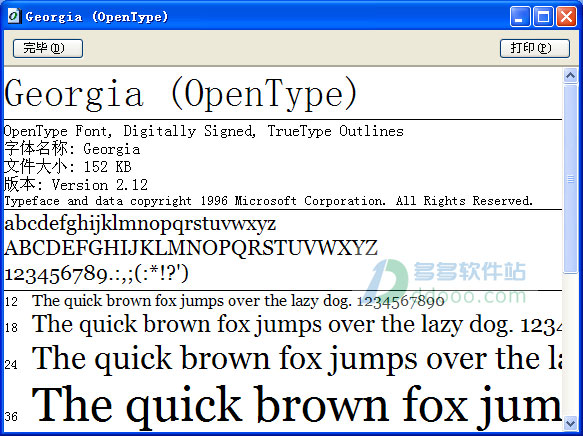This screenshot has height=436, width=583.
Task: Close the Georgia font viewer window
Action: coord(566,17)
